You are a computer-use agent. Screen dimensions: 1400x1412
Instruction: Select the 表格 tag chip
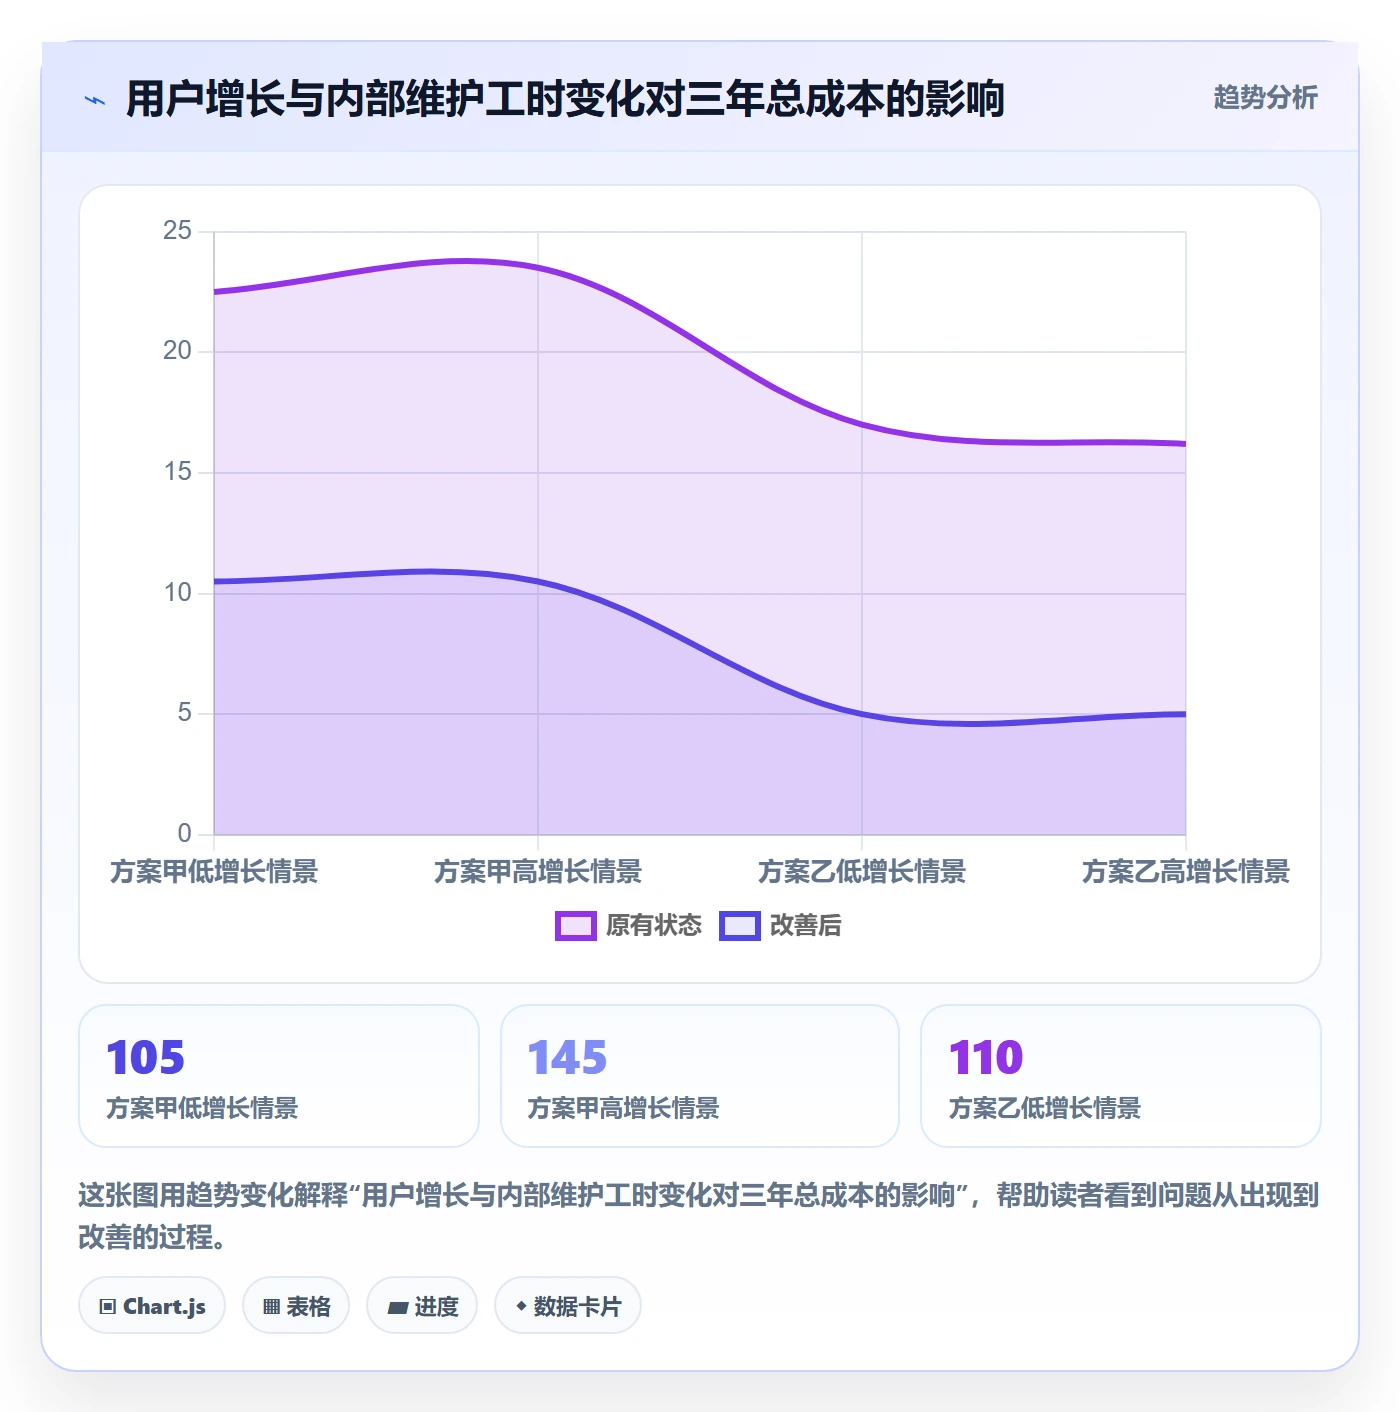(x=296, y=1306)
